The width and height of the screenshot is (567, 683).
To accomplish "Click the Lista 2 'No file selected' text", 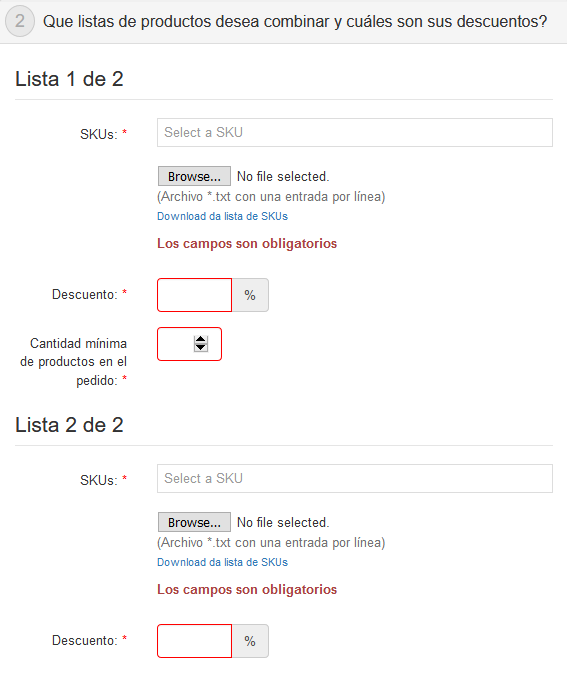I will [283, 522].
